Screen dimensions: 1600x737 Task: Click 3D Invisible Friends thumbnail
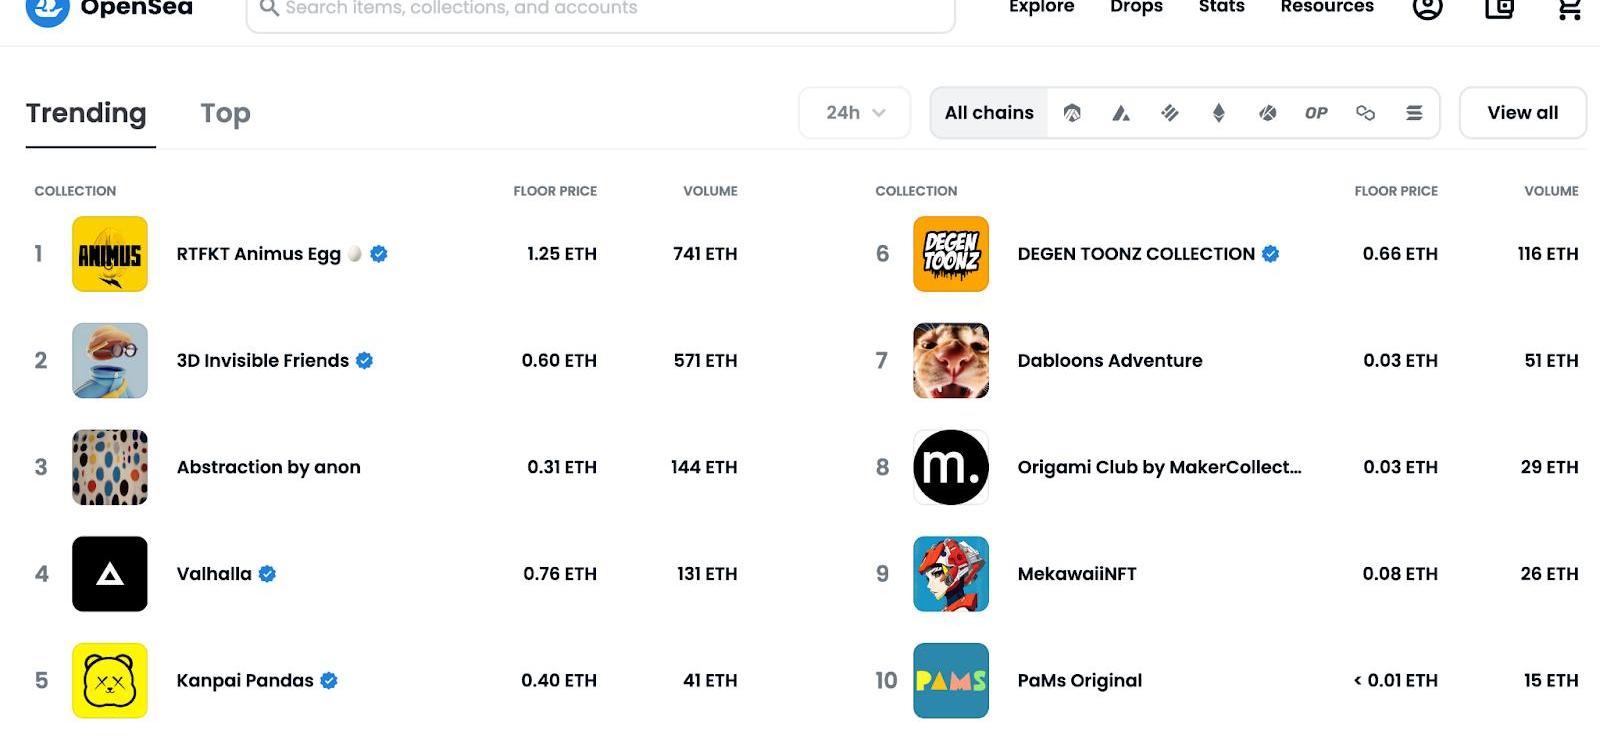[x=110, y=361]
